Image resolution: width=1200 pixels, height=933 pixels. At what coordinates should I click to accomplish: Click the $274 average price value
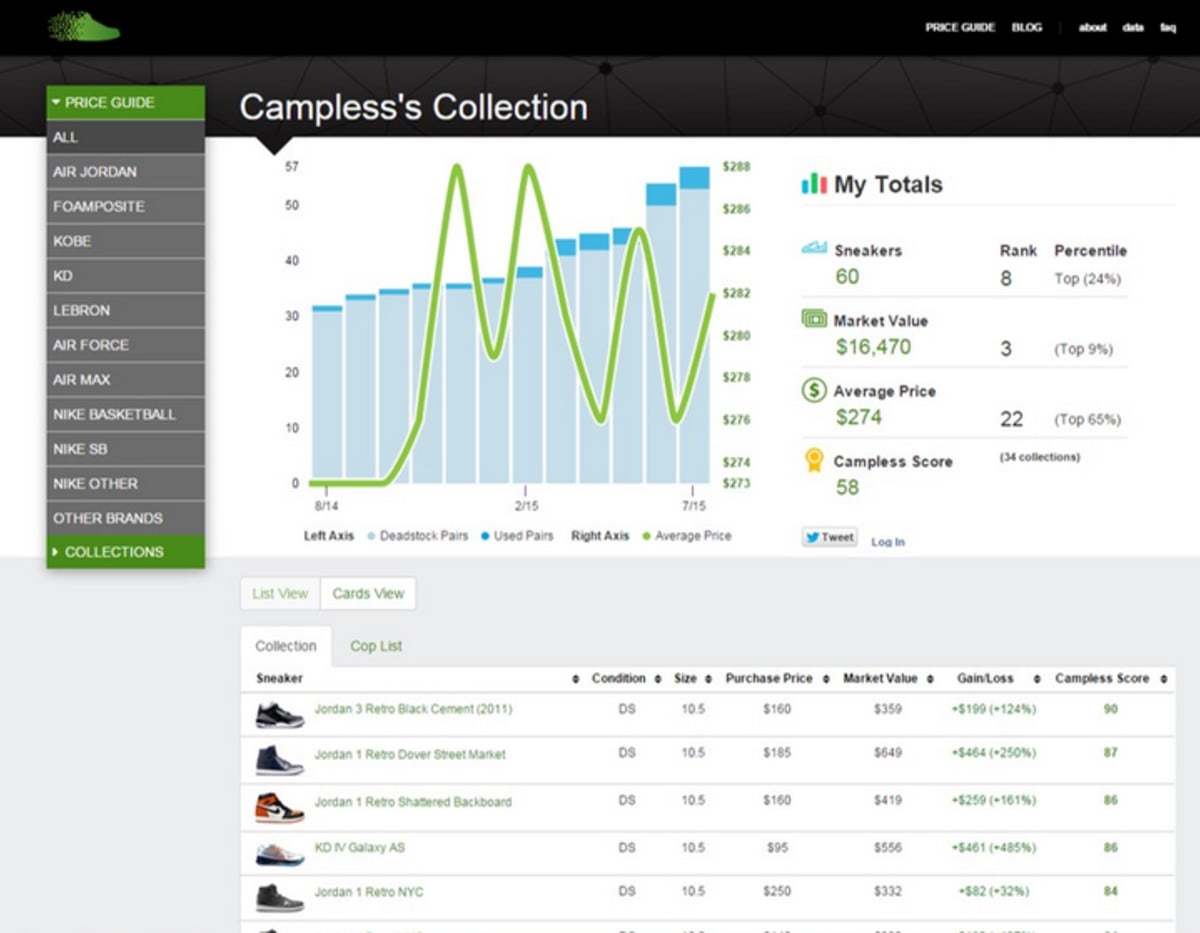click(859, 417)
